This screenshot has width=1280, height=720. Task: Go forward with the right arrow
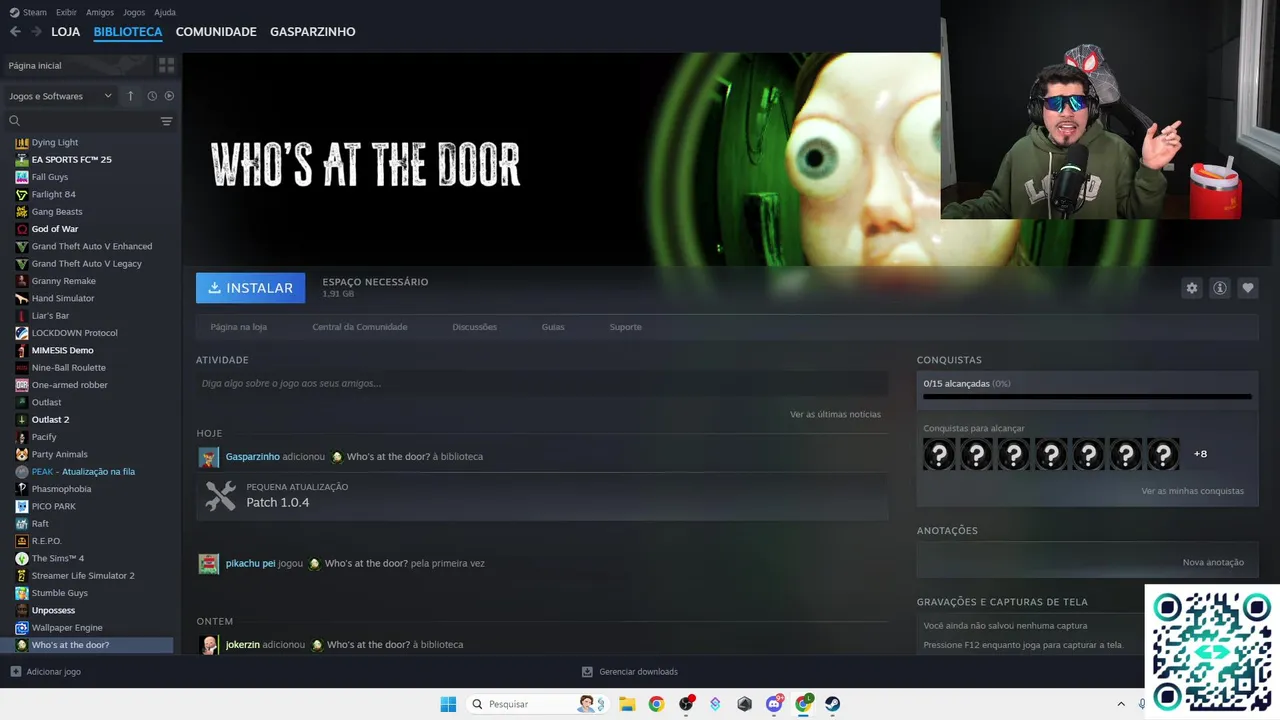[36, 32]
